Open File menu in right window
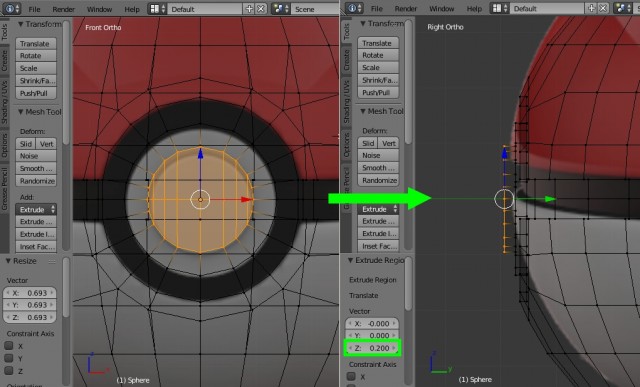This screenshot has height=387, width=640. 376,9
